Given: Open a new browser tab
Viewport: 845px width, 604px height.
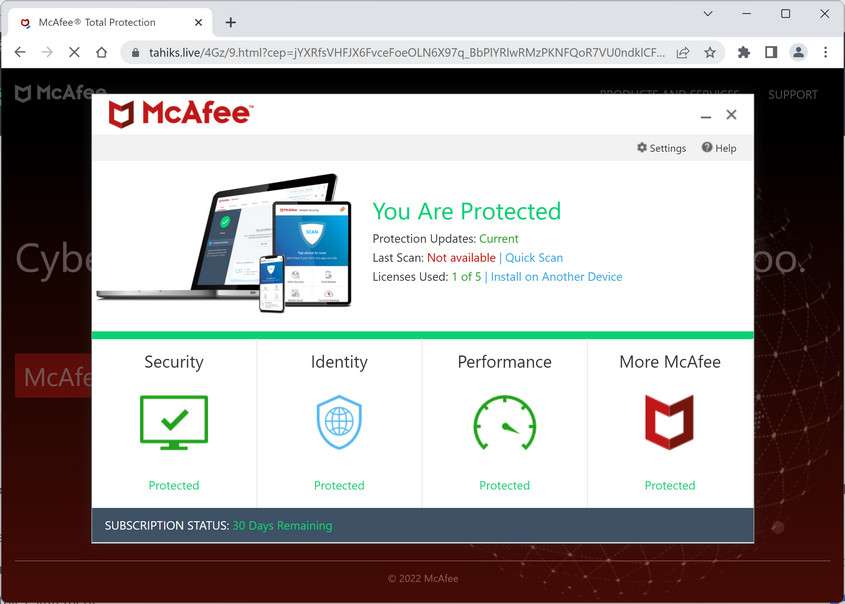Looking at the screenshot, I should [x=231, y=23].
